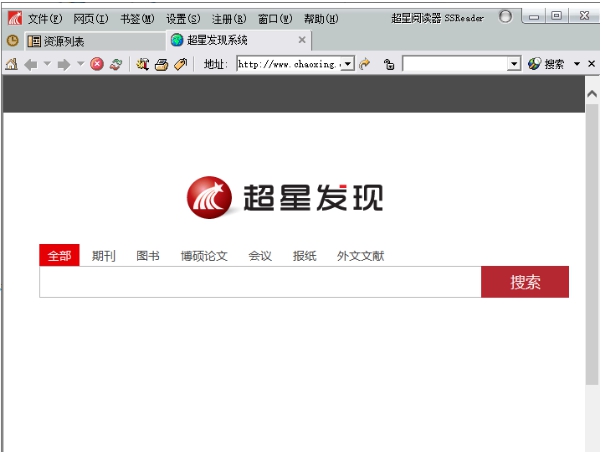Switch to the 超星发现系统 tab

pos(238,40)
